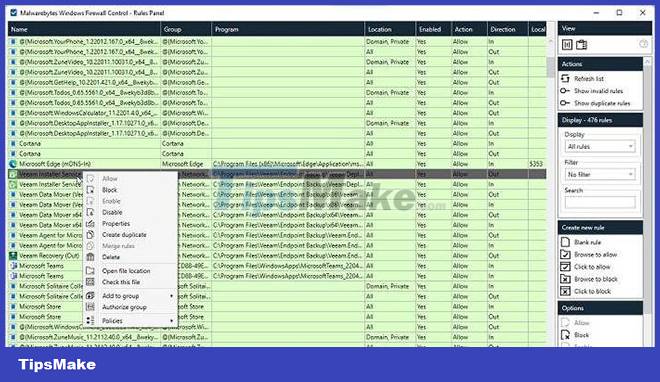Click the right panel scroll-up arrow
The width and height of the screenshot is (660, 382).
[x=647, y=62]
